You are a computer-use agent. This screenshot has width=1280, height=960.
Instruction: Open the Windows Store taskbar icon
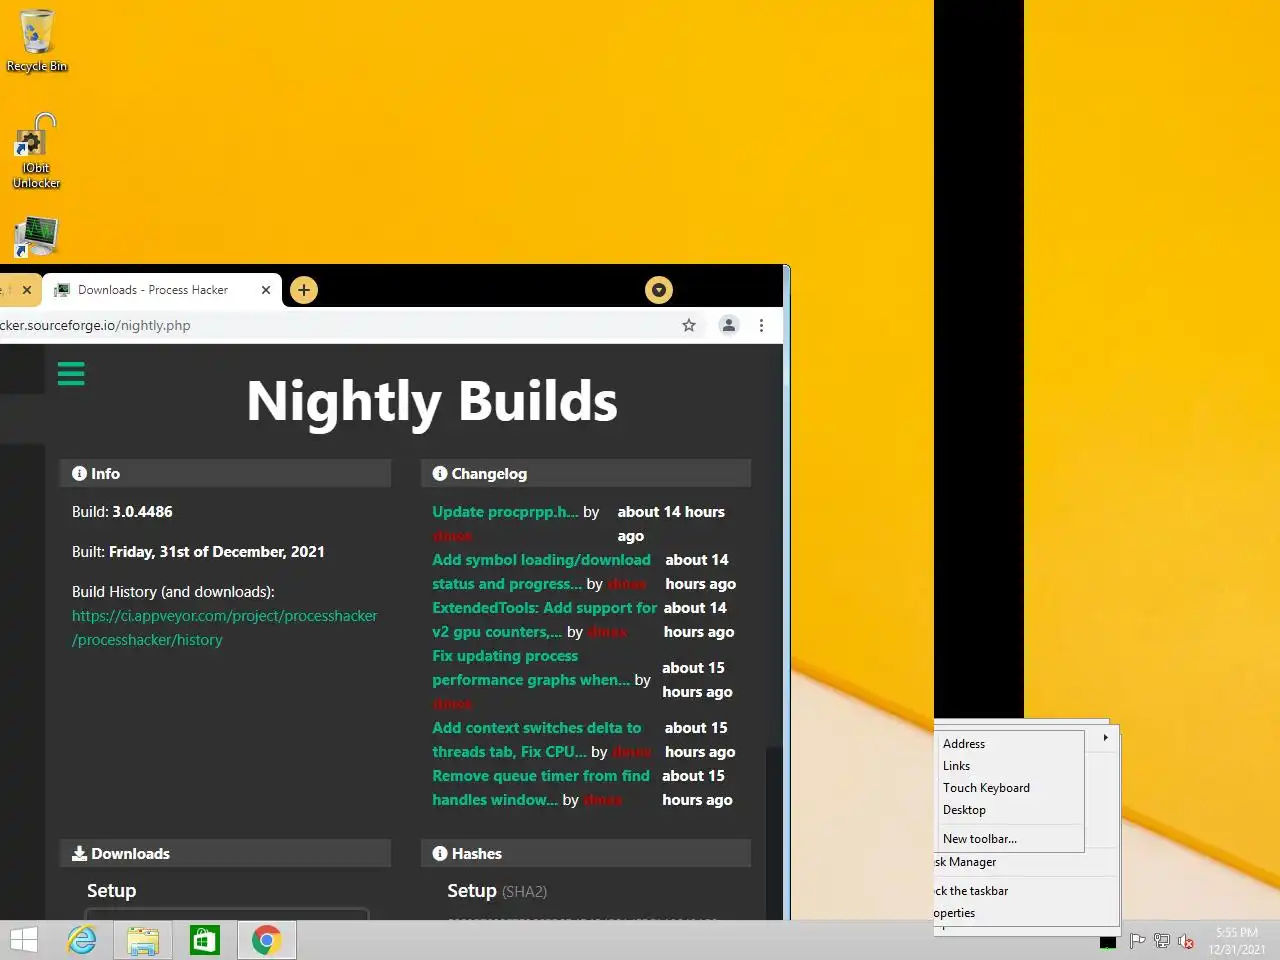point(204,940)
